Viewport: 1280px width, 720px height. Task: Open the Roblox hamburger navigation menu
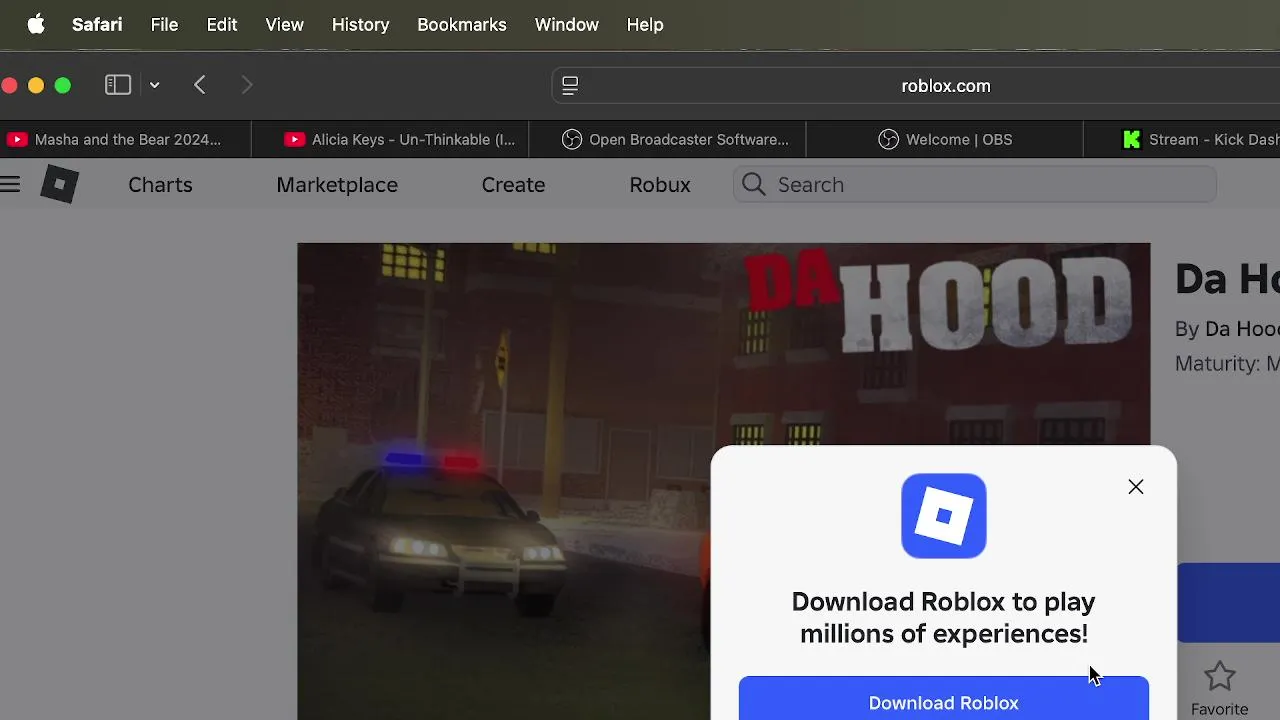pos(10,184)
